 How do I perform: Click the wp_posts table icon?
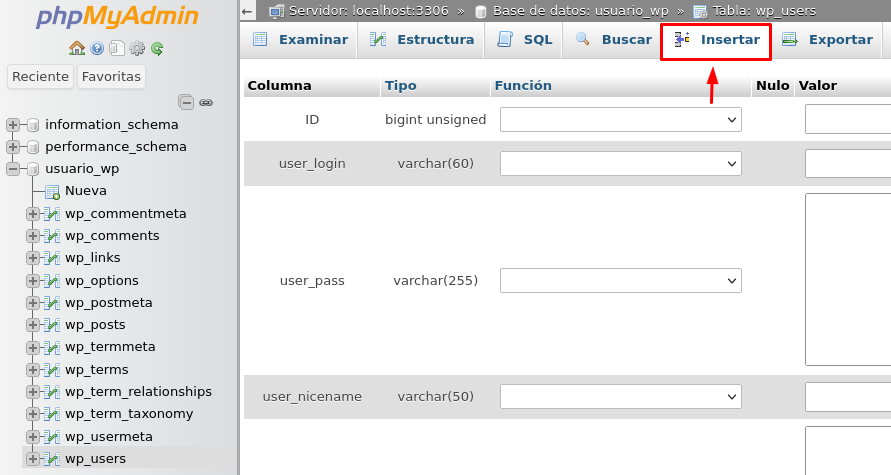tap(52, 326)
